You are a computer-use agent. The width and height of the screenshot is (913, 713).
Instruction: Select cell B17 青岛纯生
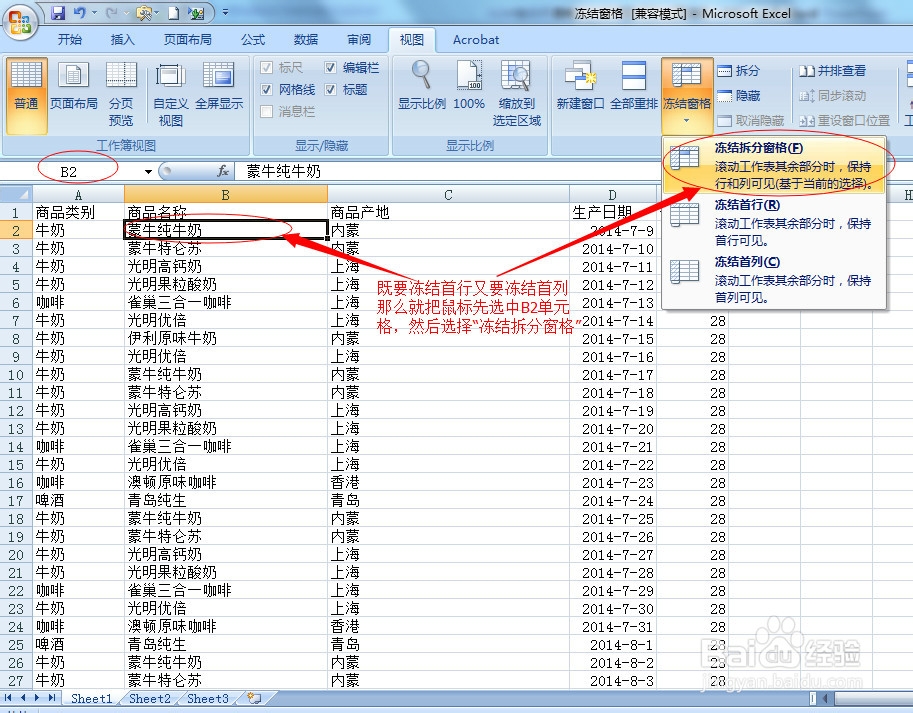[x=226, y=500]
